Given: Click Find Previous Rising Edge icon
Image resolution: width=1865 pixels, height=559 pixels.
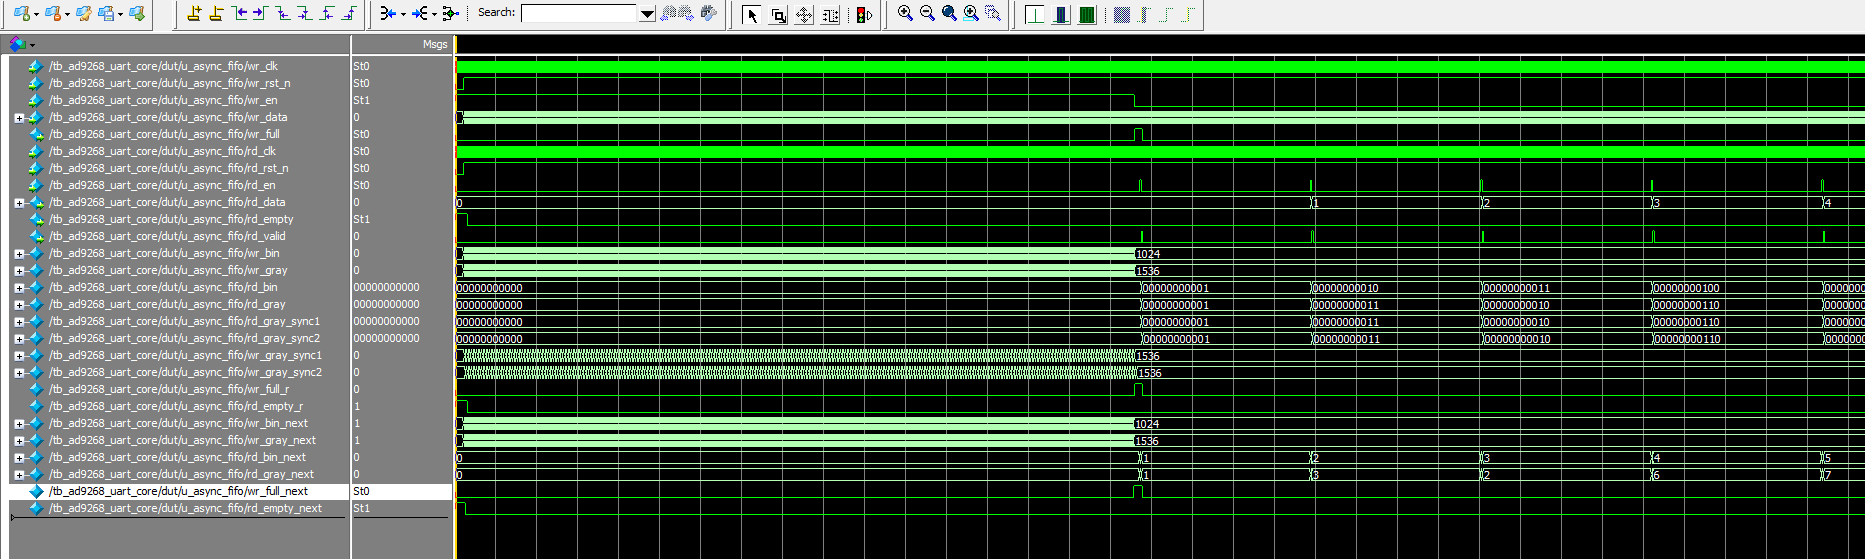Looking at the screenshot, I should (x=327, y=13).
